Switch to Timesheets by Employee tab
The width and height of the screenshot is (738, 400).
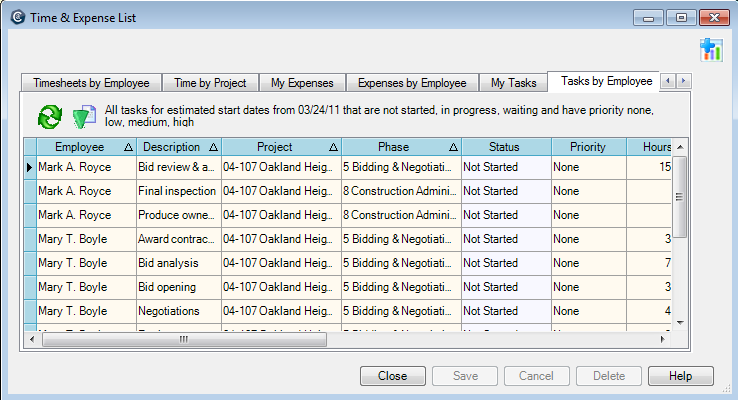point(91,83)
